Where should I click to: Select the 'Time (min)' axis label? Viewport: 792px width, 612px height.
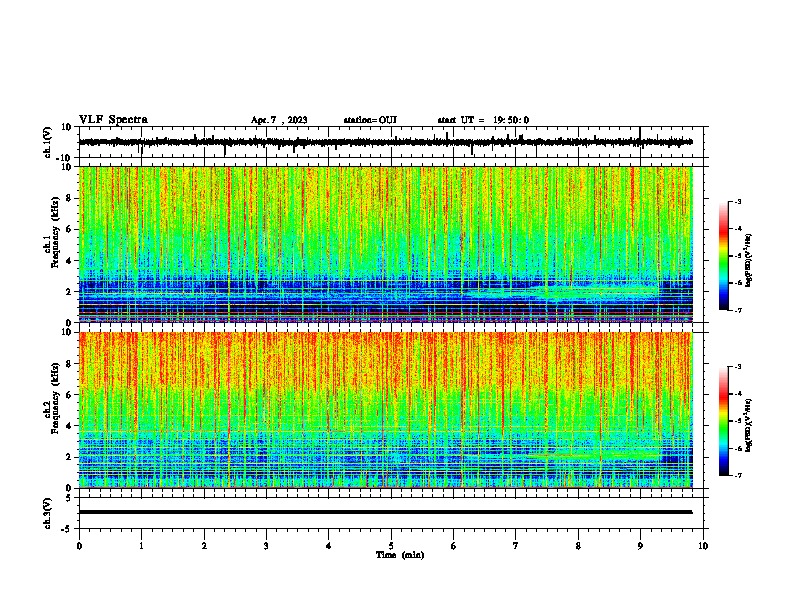click(x=400, y=555)
